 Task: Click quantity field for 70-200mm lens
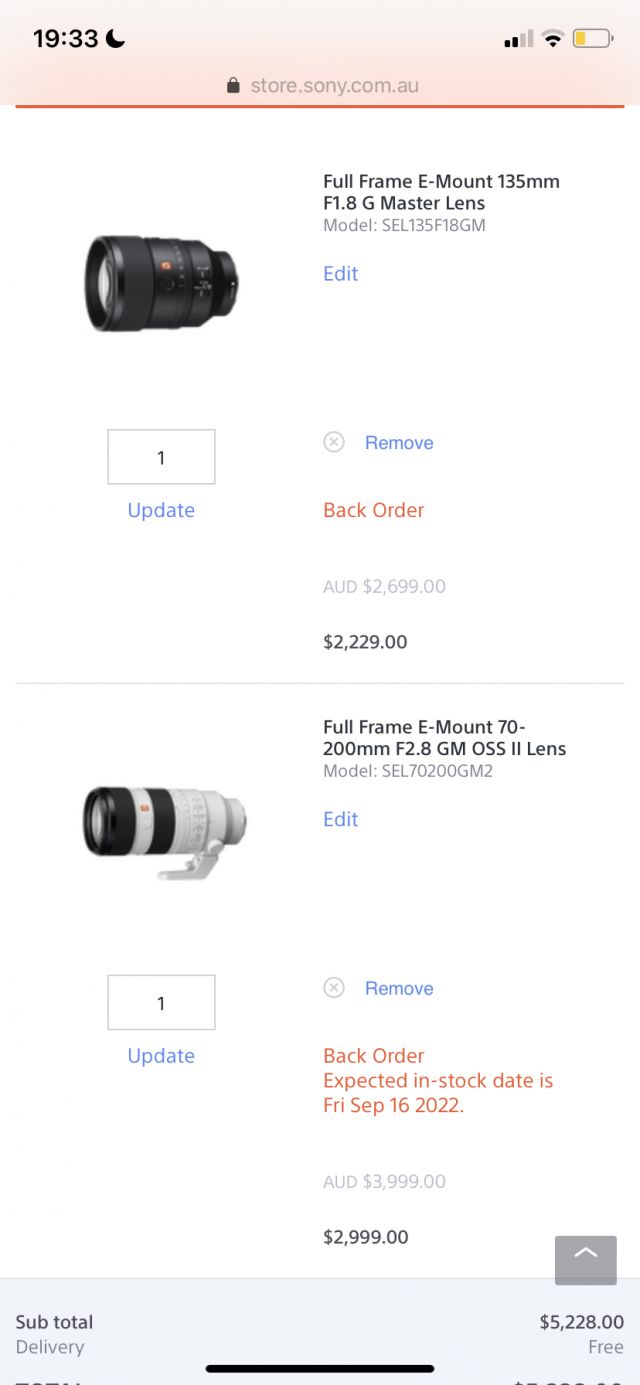[x=161, y=1002]
